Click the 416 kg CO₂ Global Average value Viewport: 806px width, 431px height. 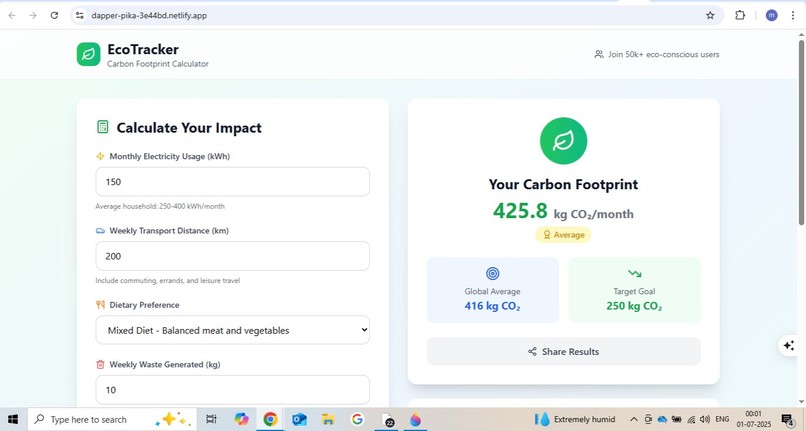[x=492, y=306]
